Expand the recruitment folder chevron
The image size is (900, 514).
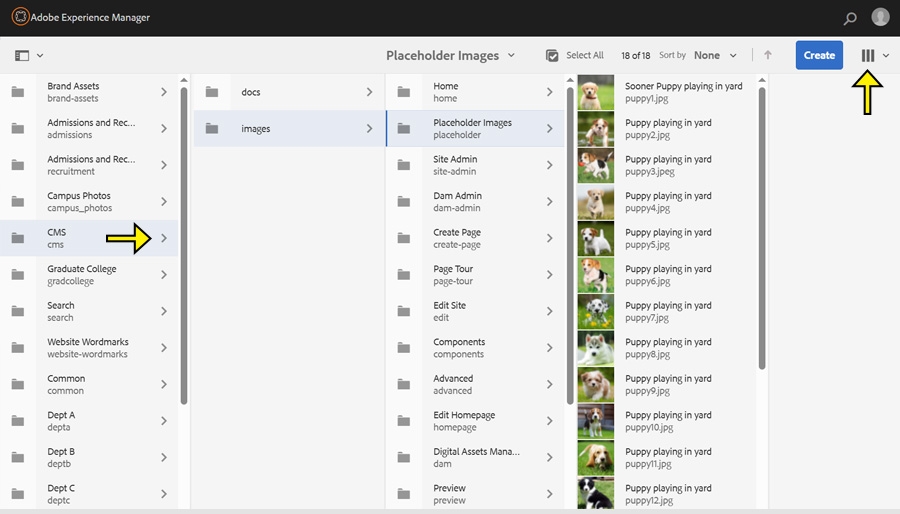tap(164, 165)
